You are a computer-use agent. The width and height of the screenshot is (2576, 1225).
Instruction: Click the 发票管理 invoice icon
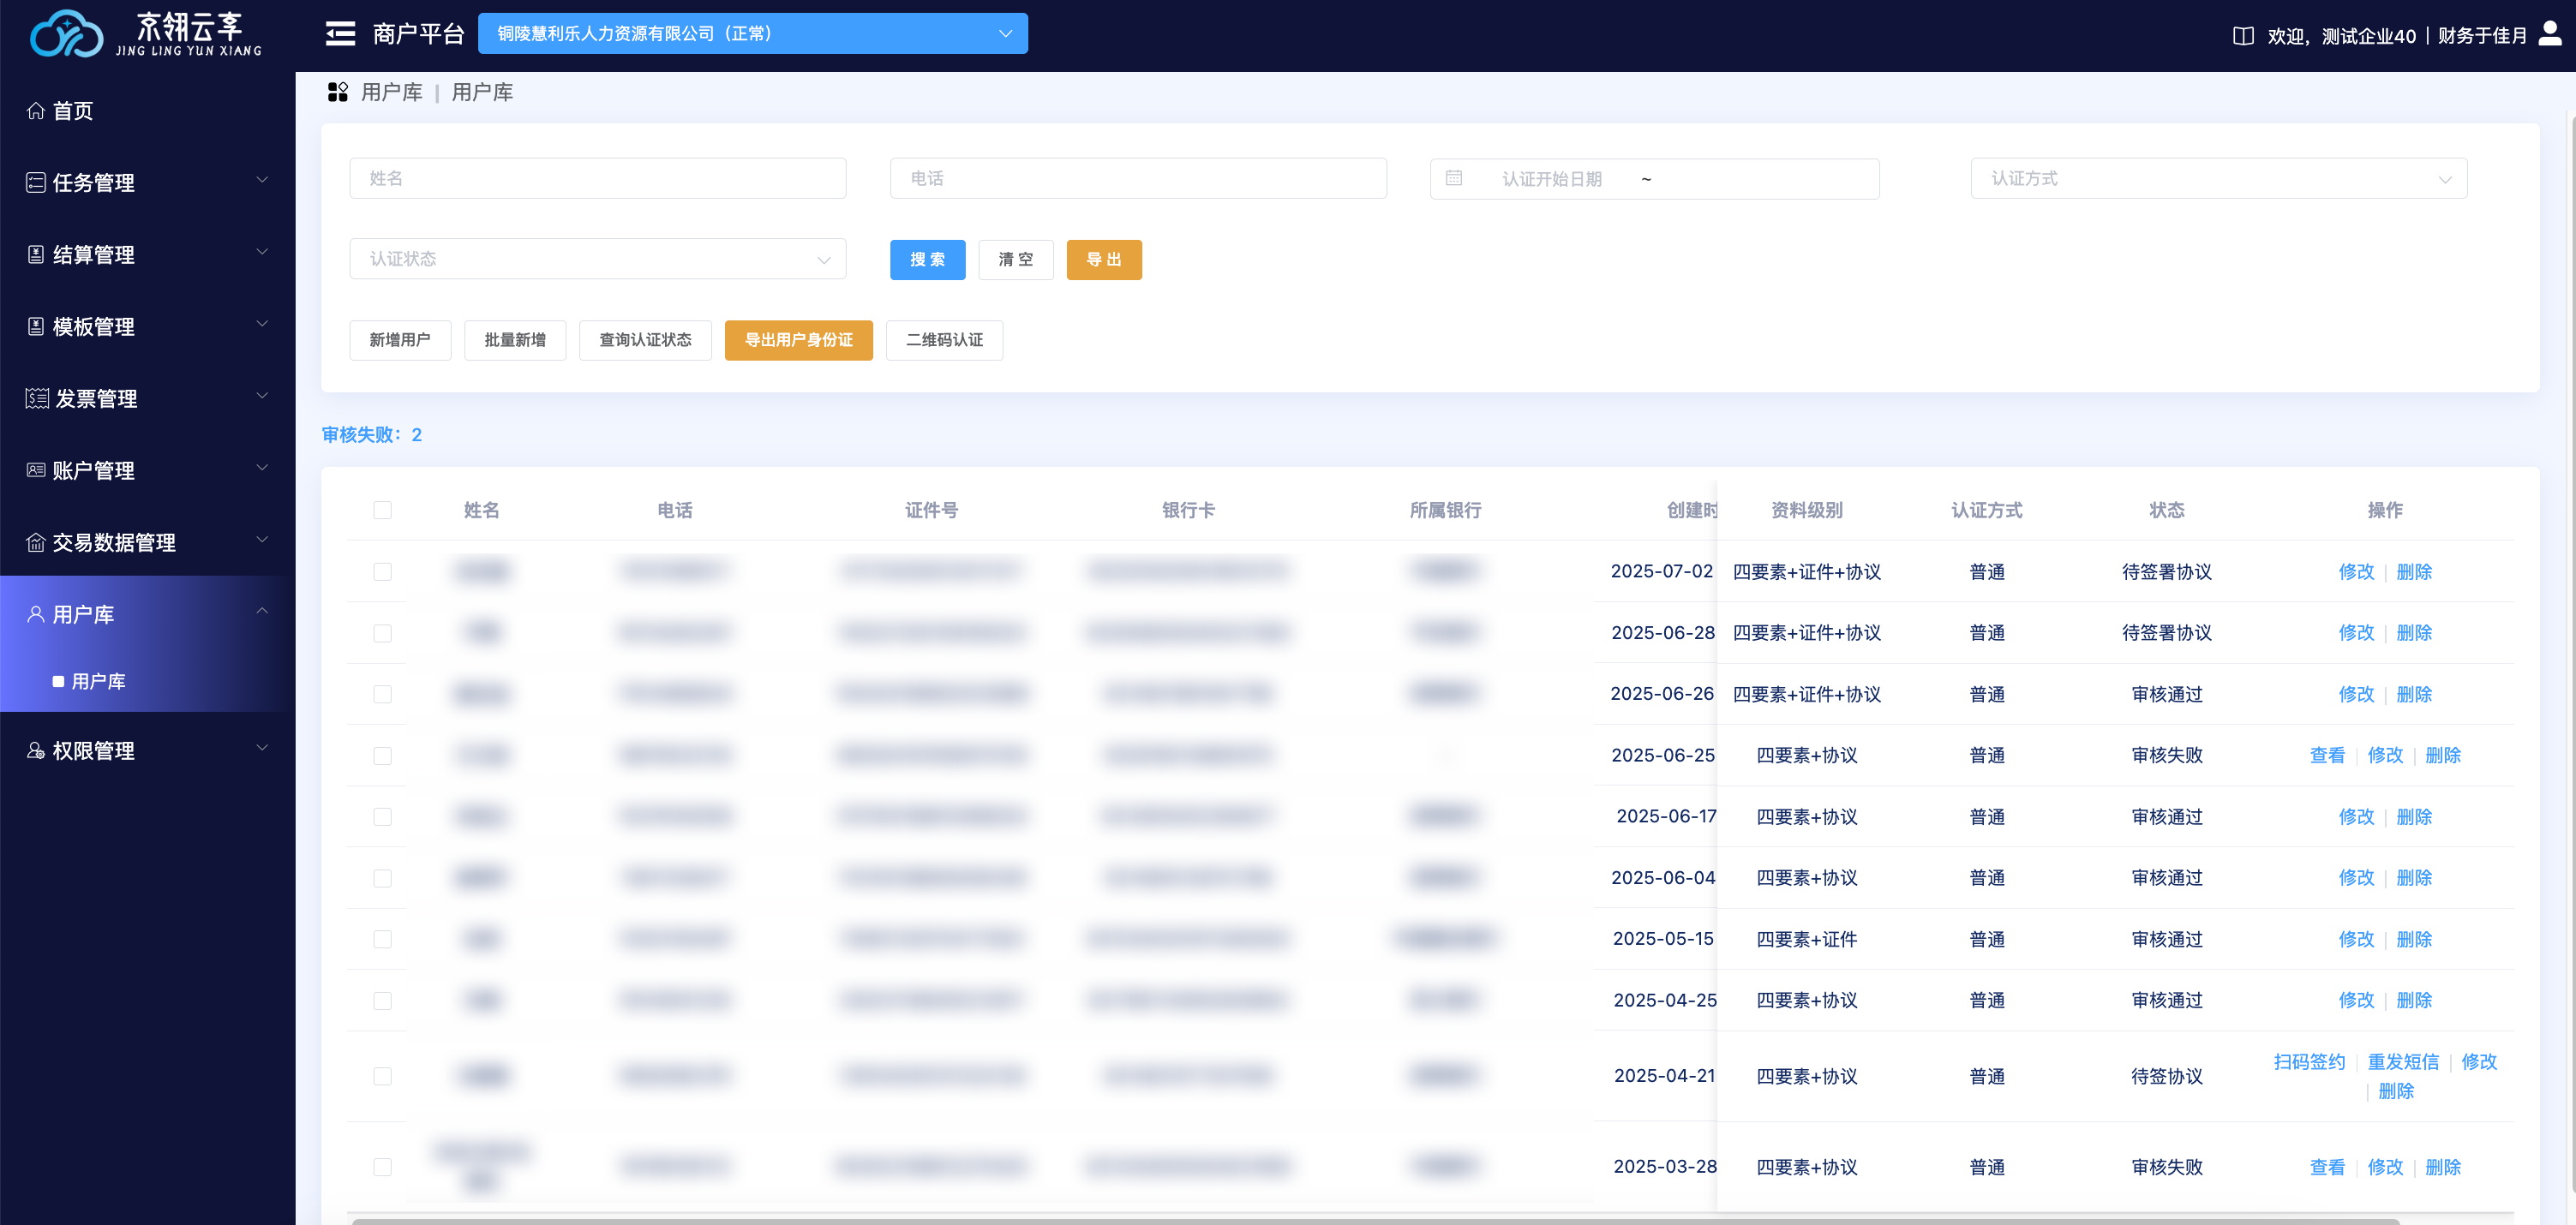37,399
